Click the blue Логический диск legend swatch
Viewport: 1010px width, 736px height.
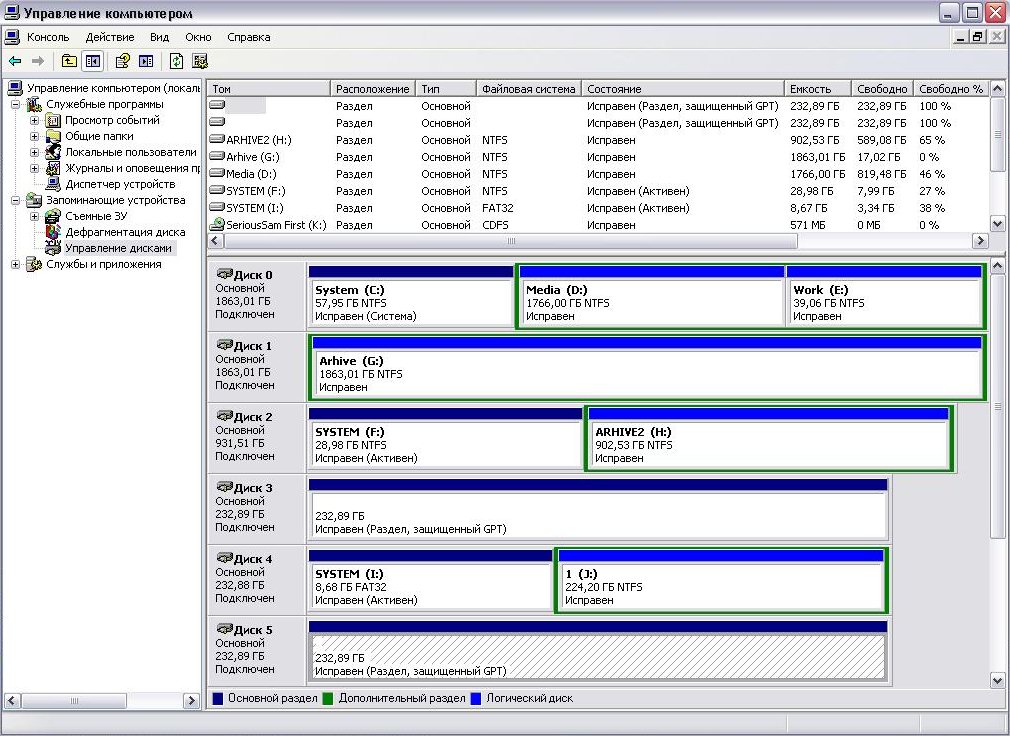pos(476,698)
